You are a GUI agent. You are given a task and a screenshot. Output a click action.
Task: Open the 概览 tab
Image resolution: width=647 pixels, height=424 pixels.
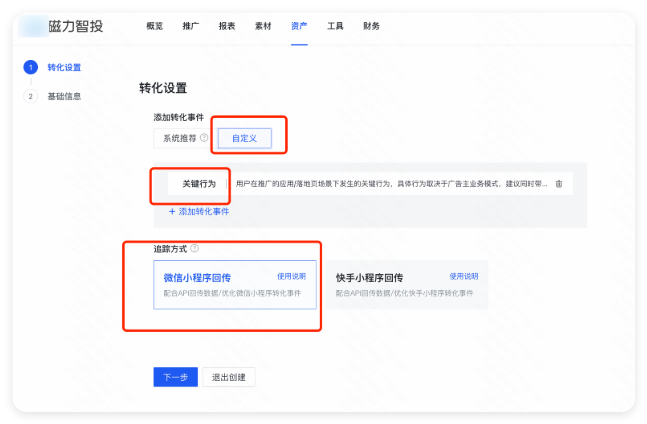(155, 26)
